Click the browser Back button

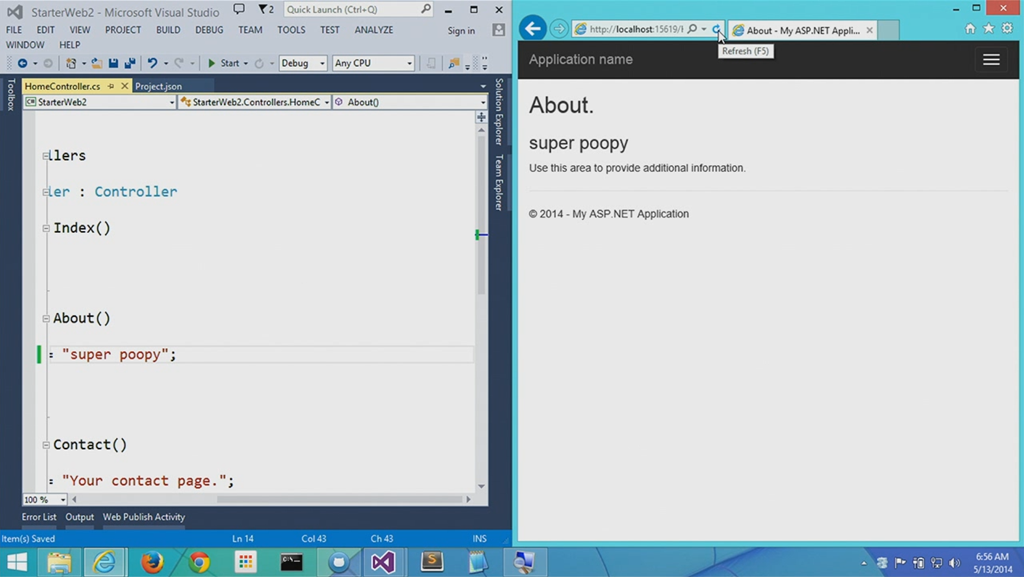point(533,28)
